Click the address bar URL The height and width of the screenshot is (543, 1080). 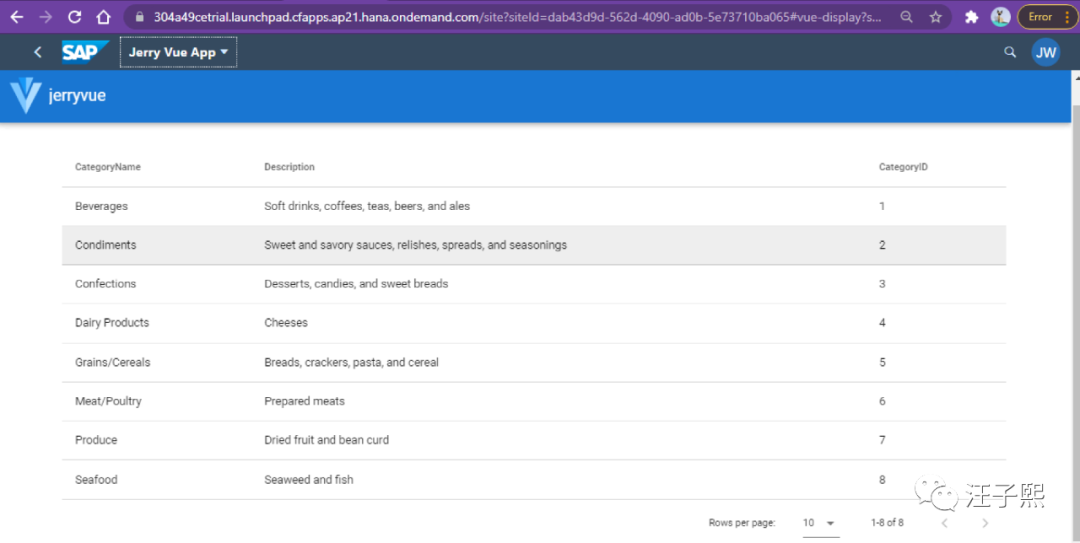click(x=517, y=17)
